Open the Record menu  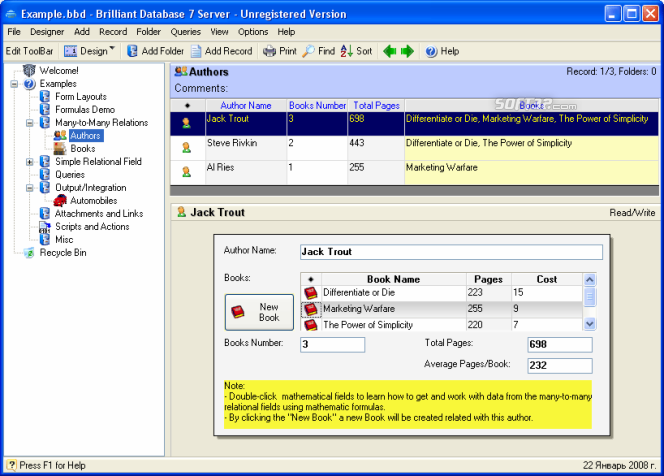[x=113, y=32]
